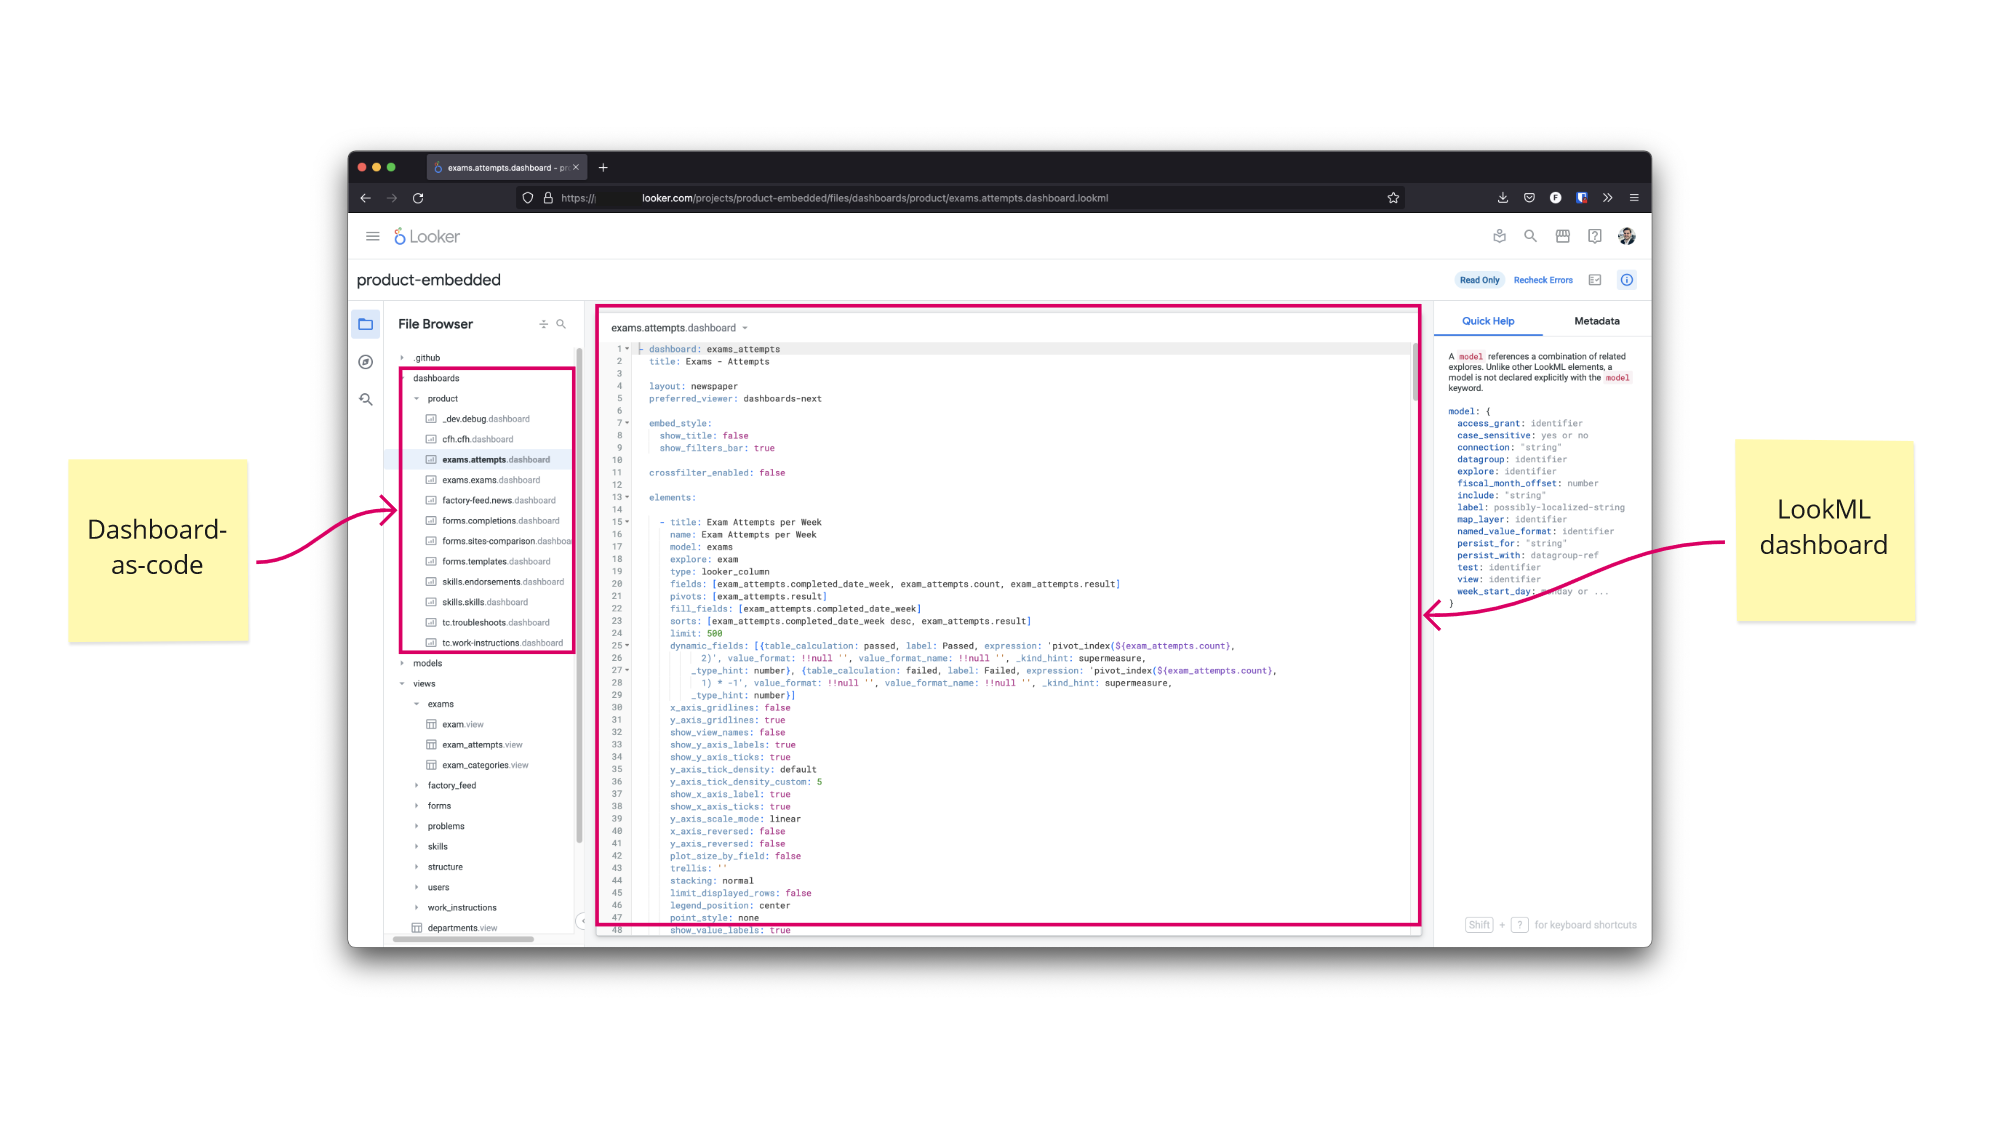Click the file browser horizontal scrollbar

click(x=463, y=939)
